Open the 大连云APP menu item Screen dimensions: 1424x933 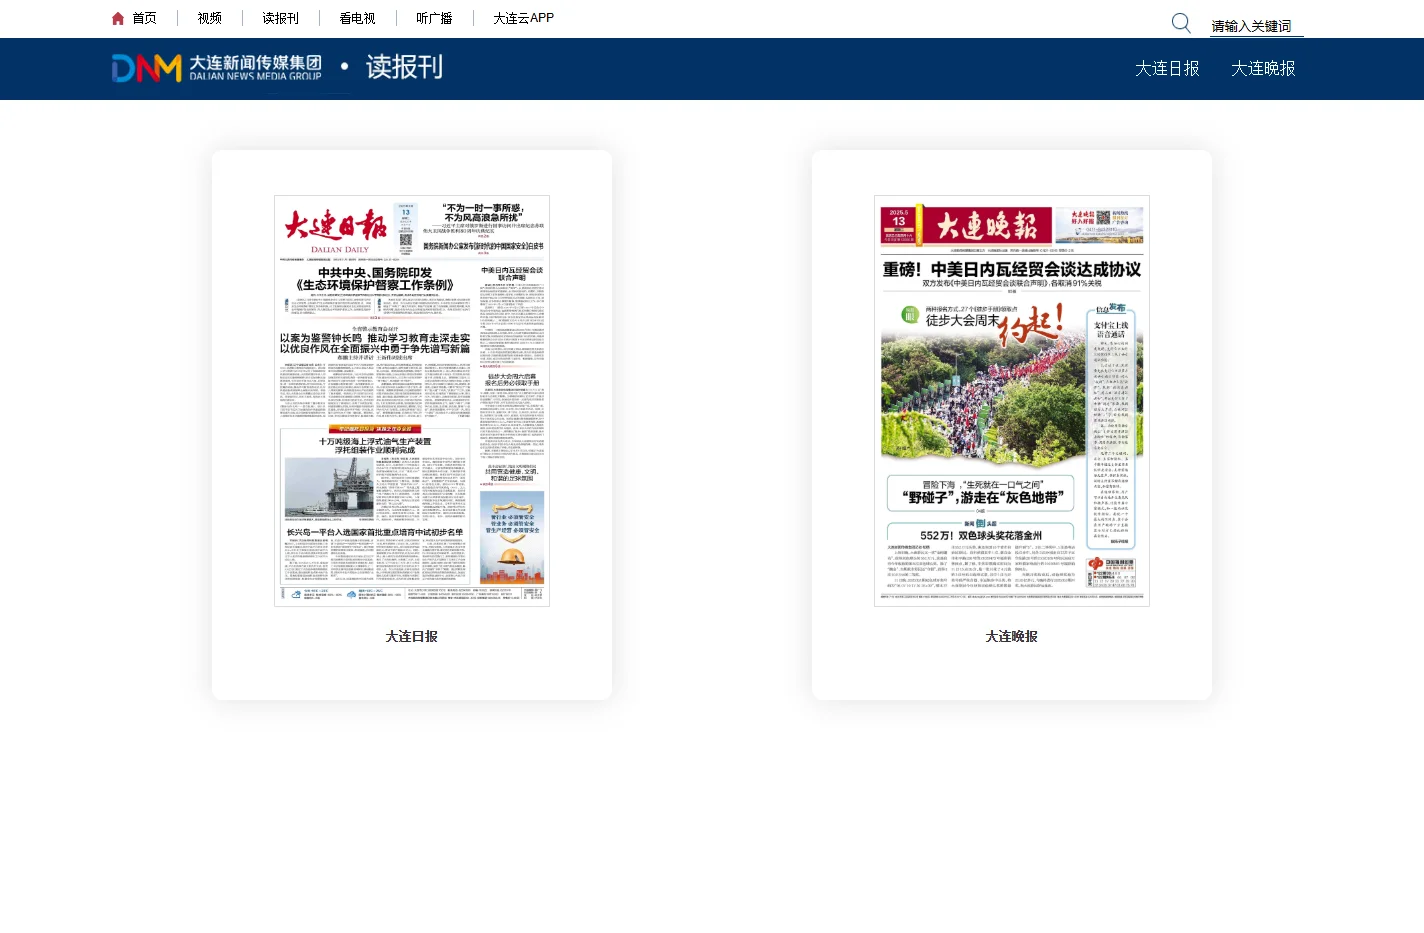[x=523, y=18]
